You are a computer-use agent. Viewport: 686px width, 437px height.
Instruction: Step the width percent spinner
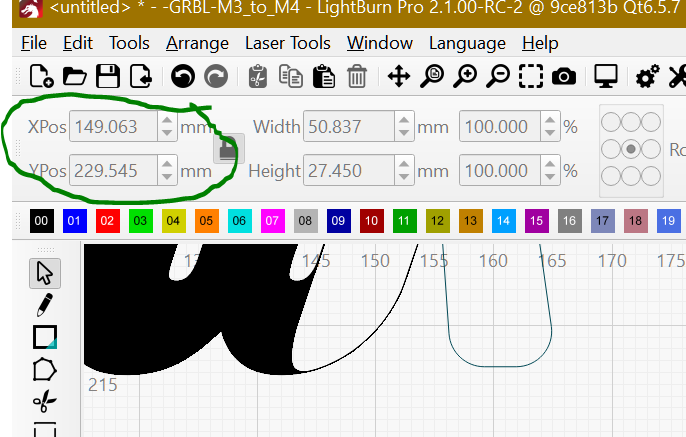coord(550,127)
